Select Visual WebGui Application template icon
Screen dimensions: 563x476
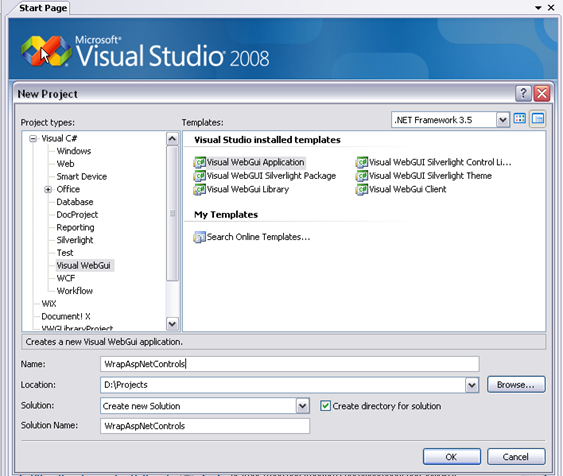[x=199, y=163]
